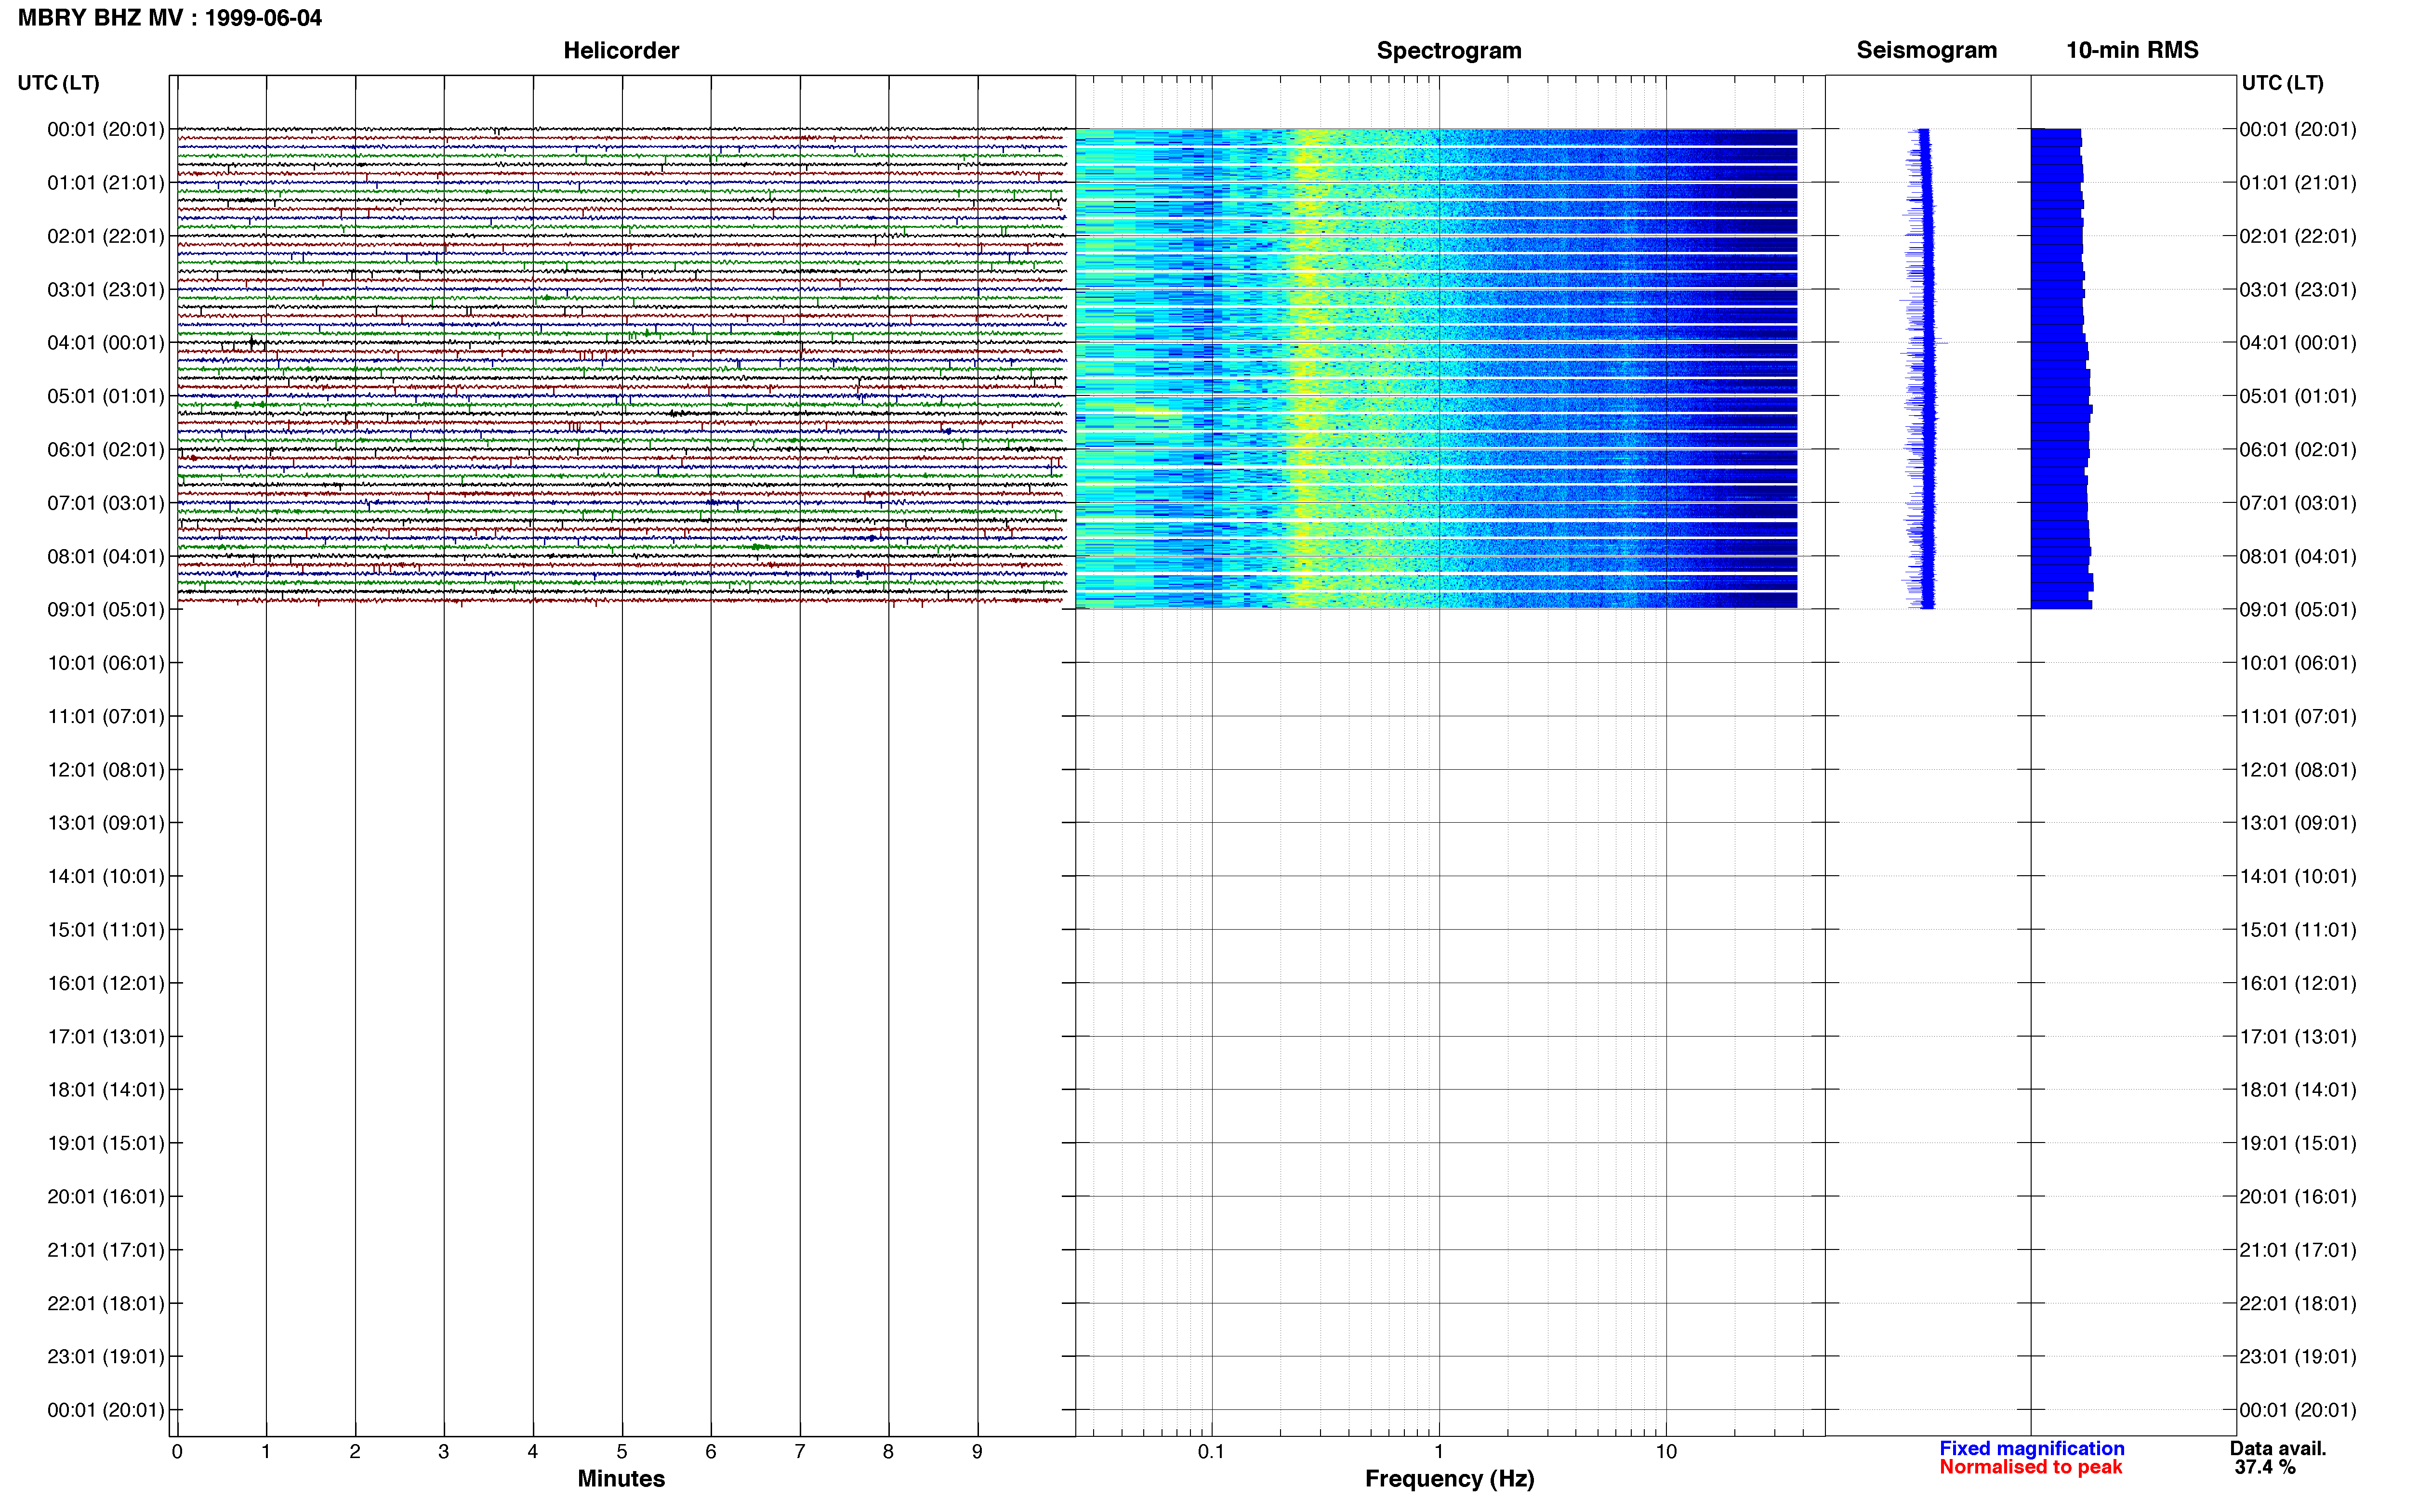Select left time label 08:01 (04:01)
The height and width of the screenshot is (1512, 2418).
coord(106,556)
